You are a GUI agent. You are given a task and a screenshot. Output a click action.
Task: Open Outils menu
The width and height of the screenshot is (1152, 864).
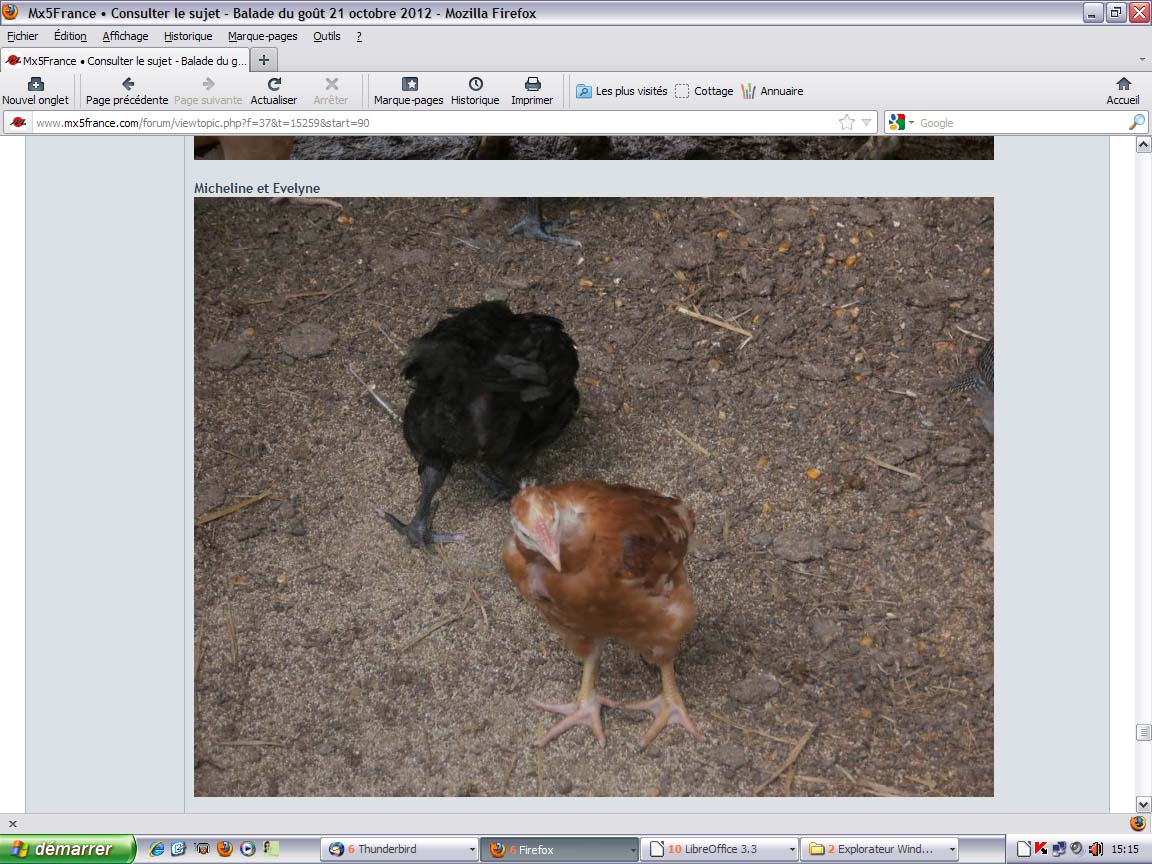point(326,36)
